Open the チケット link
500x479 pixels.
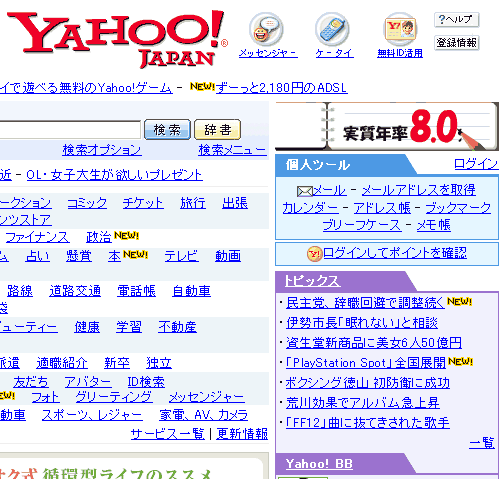[143, 203]
